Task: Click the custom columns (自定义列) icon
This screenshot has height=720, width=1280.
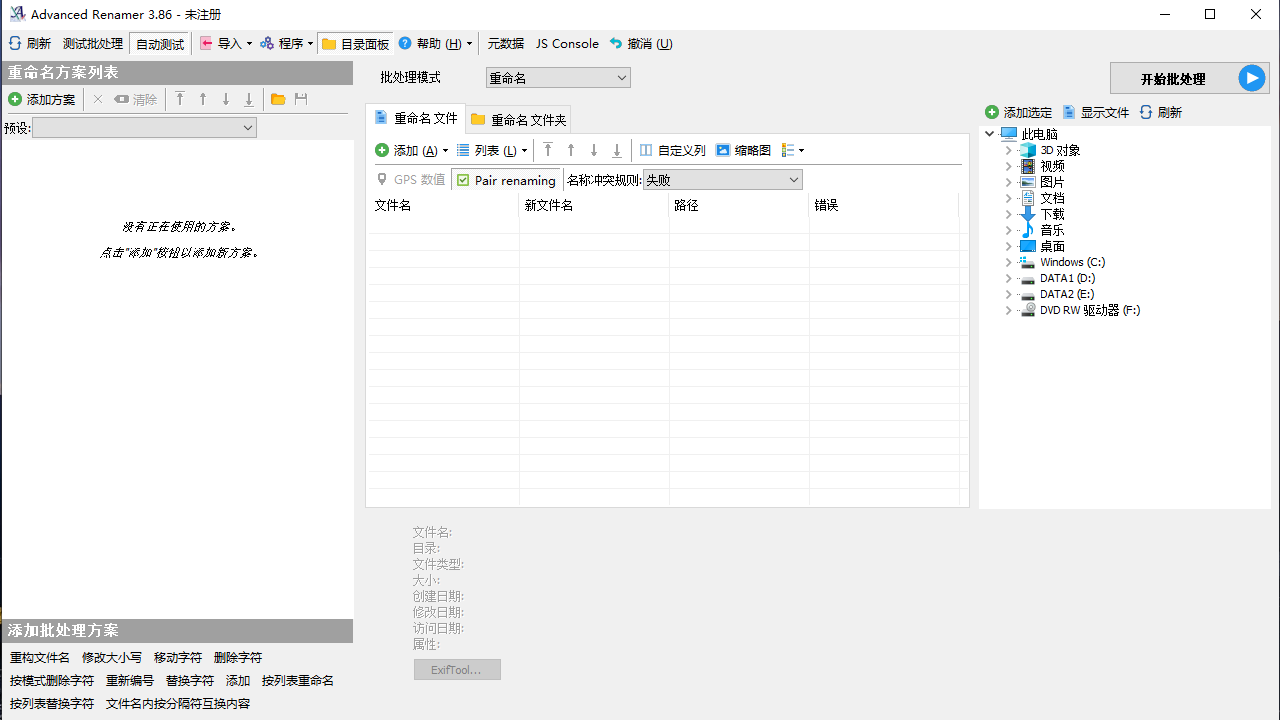Action: (x=646, y=150)
